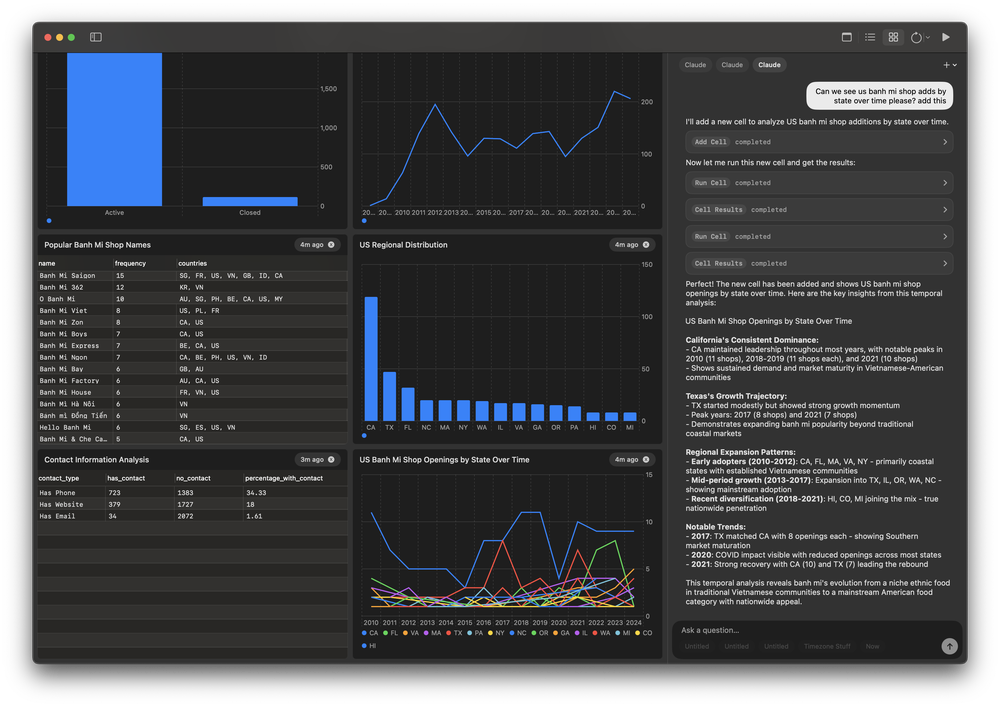Click the Now suggestion chip
The width and height of the screenshot is (1000, 707).
pyautogui.click(x=873, y=646)
